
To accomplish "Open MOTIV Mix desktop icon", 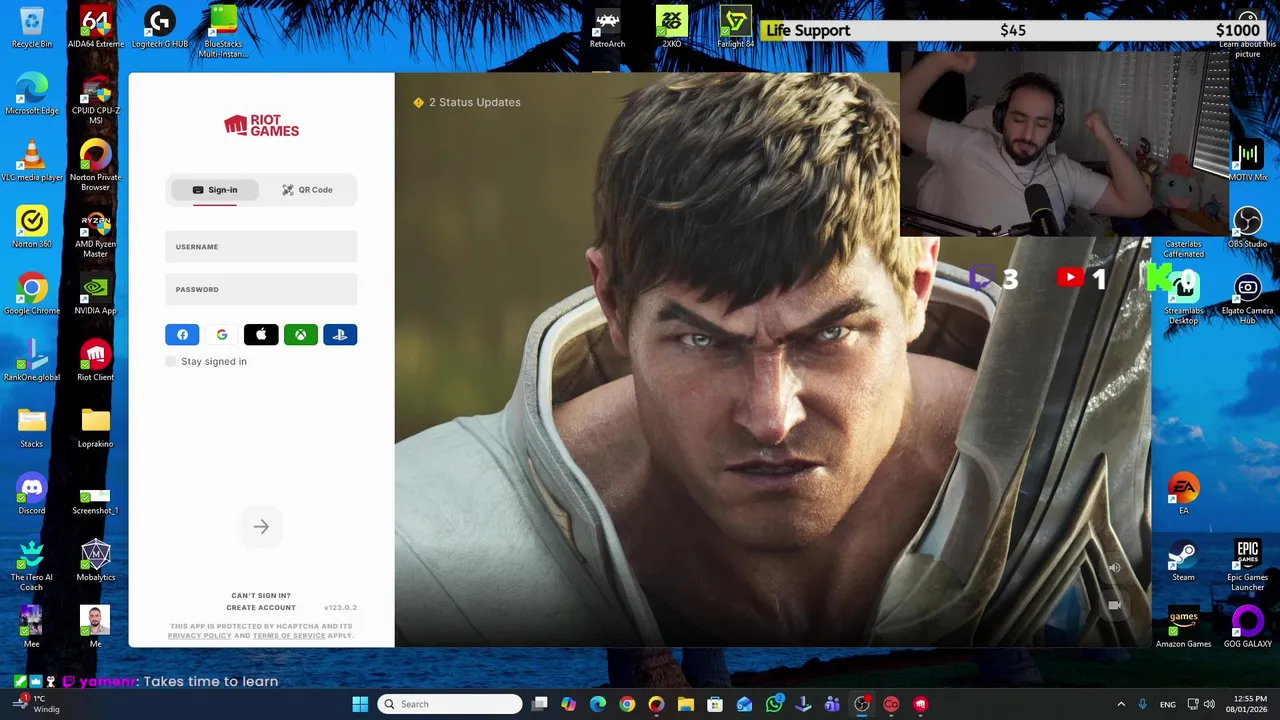I will pyautogui.click(x=1247, y=161).
